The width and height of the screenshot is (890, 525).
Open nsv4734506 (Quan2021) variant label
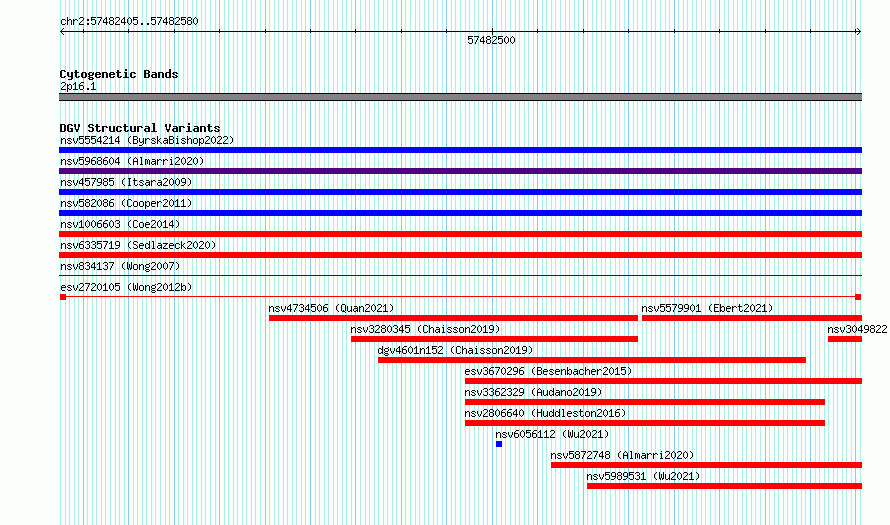pos(331,308)
